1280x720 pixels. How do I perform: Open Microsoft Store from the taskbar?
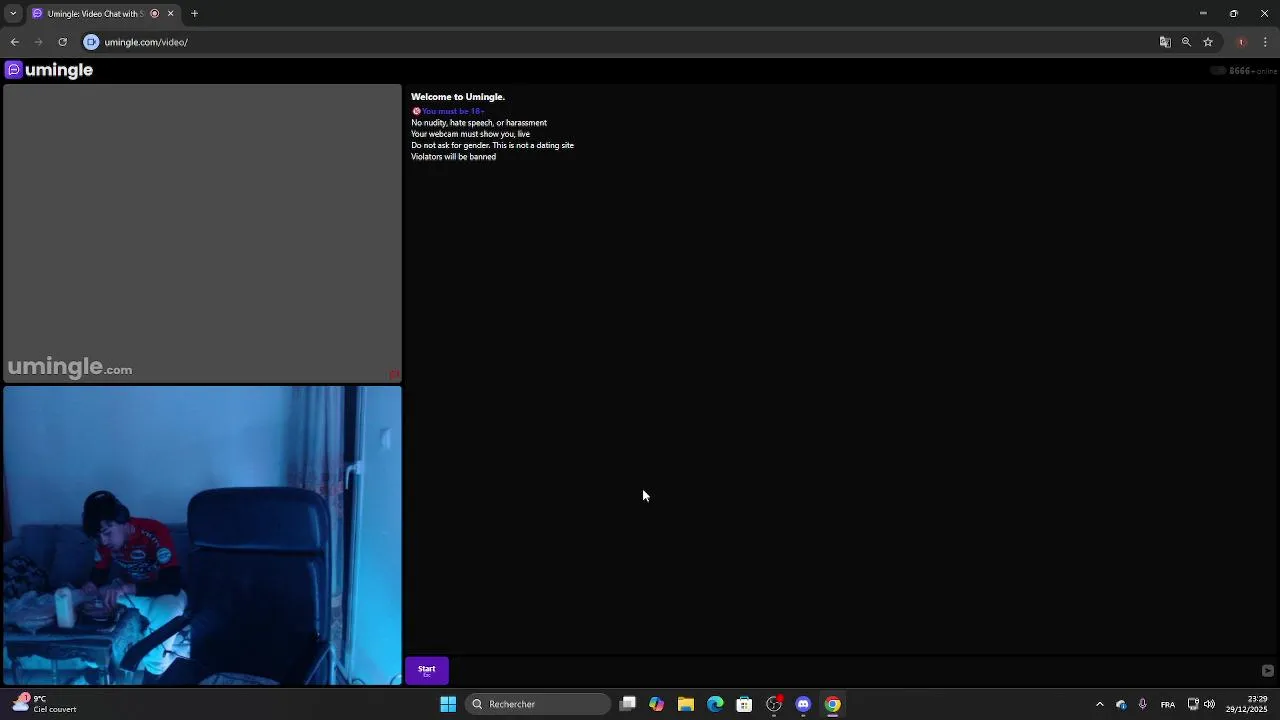[x=744, y=704]
